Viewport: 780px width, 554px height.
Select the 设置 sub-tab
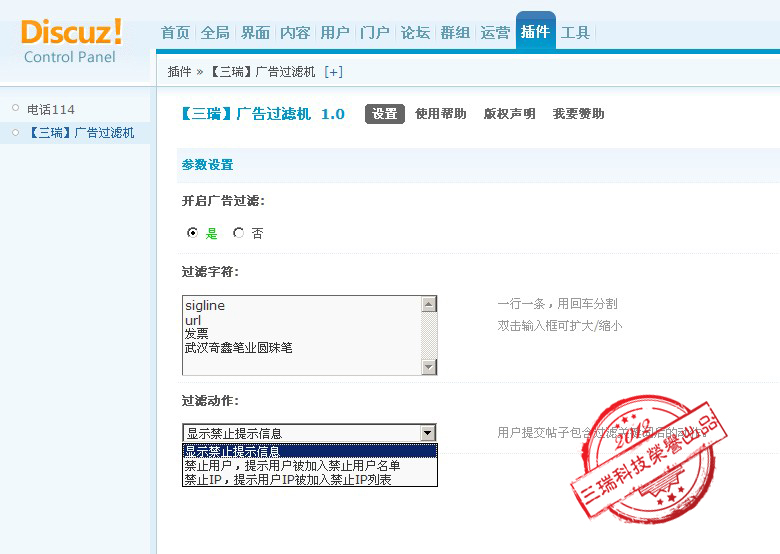click(x=385, y=114)
